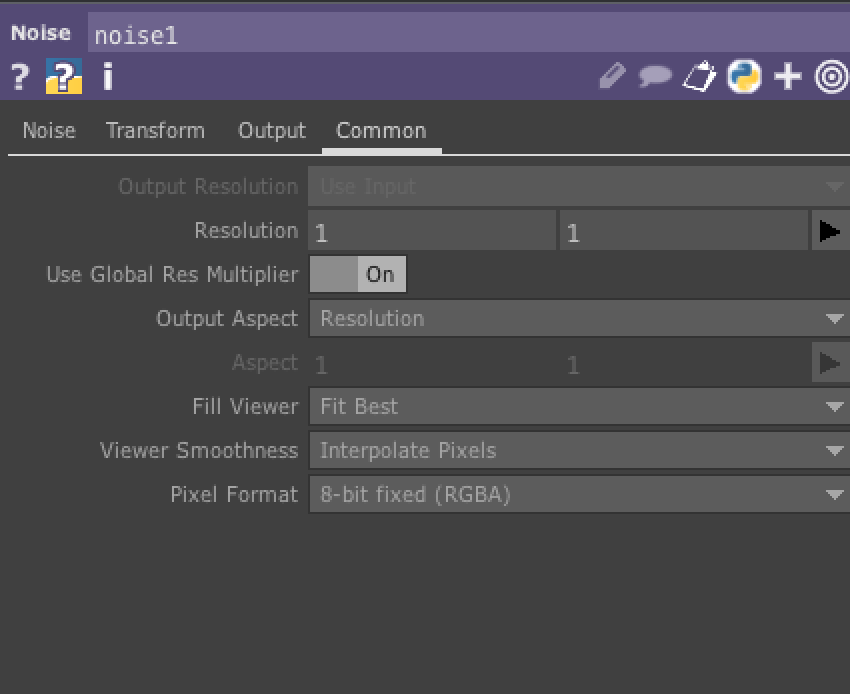Open the Fill Viewer dropdown
The image size is (850, 694).
coord(578,407)
